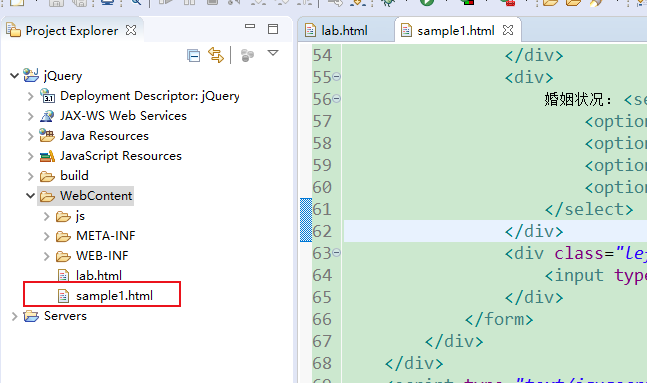Click lab.html file icon in tree
The width and height of the screenshot is (647, 383).
tap(63, 276)
